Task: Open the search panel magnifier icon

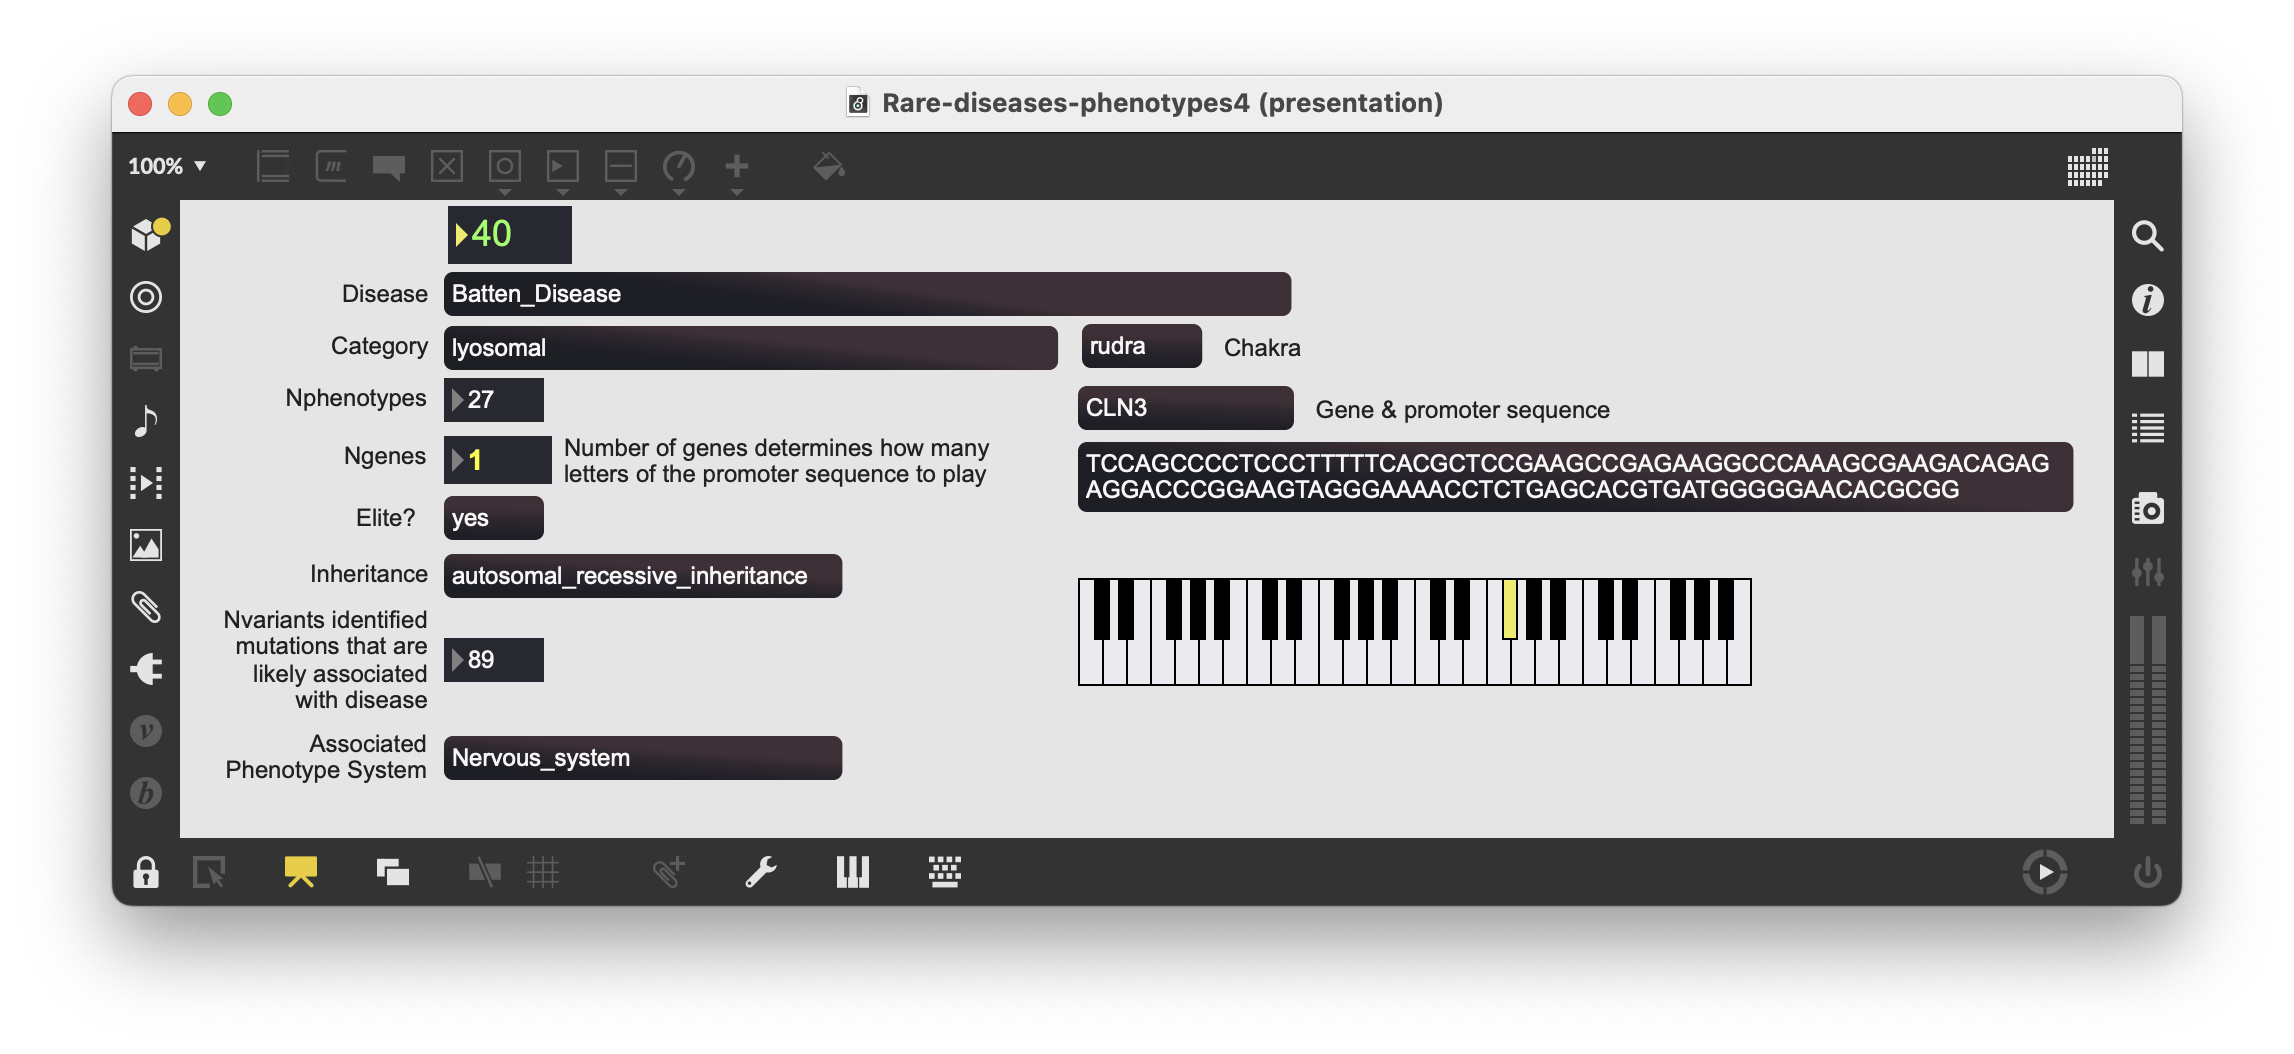Action: click(2147, 236)
